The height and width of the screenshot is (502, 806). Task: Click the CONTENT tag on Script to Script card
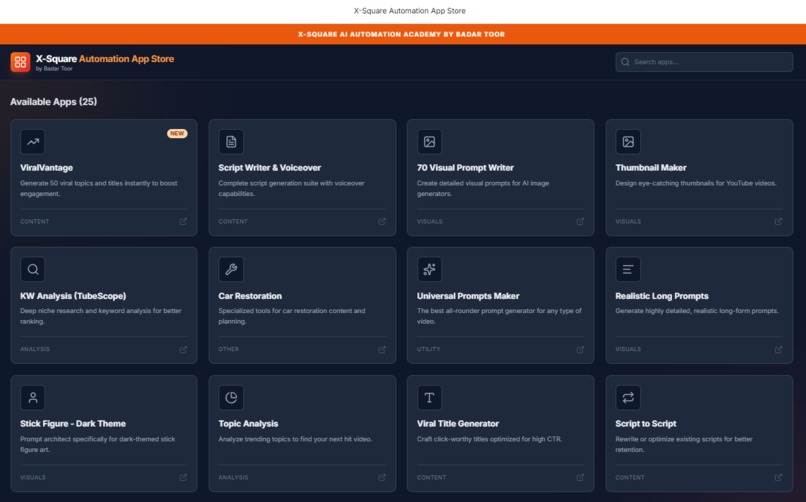click(x=630, y=477)
